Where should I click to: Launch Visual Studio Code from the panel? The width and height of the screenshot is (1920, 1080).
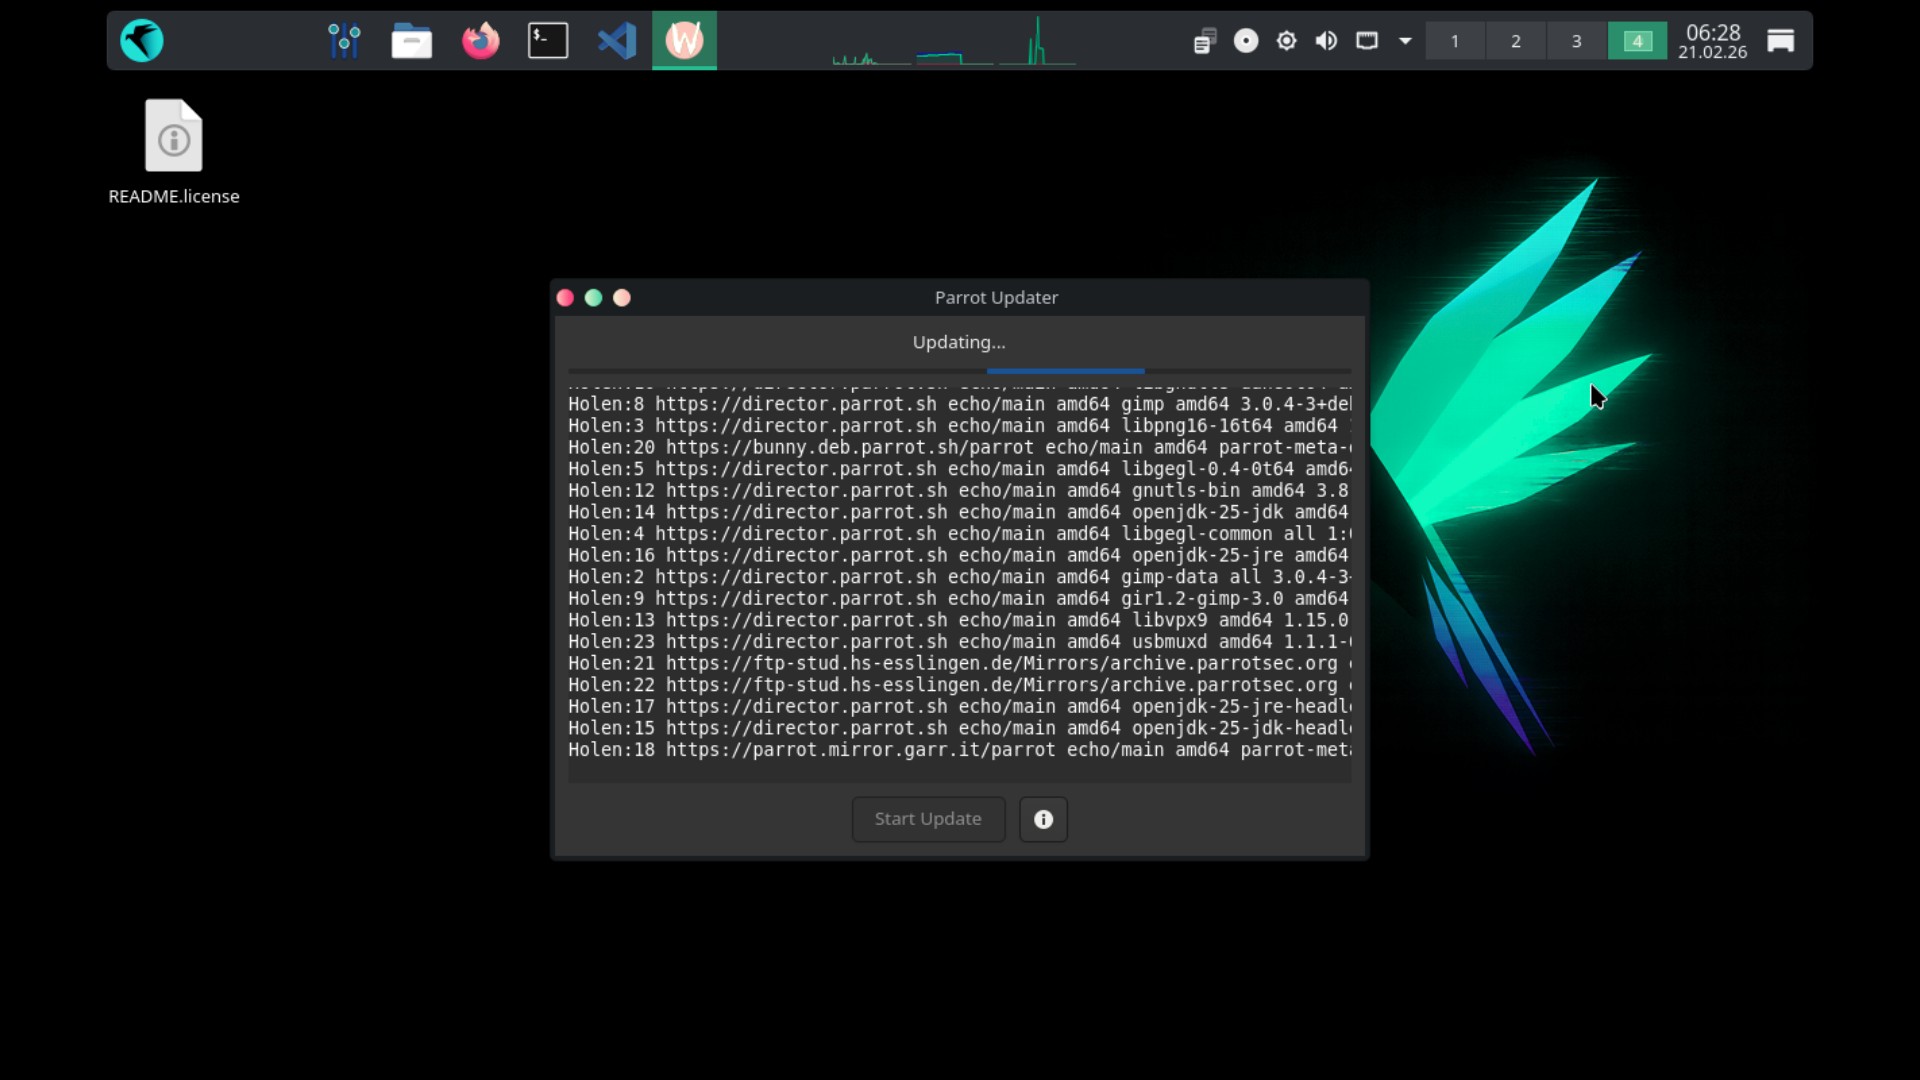coord(616,41)
